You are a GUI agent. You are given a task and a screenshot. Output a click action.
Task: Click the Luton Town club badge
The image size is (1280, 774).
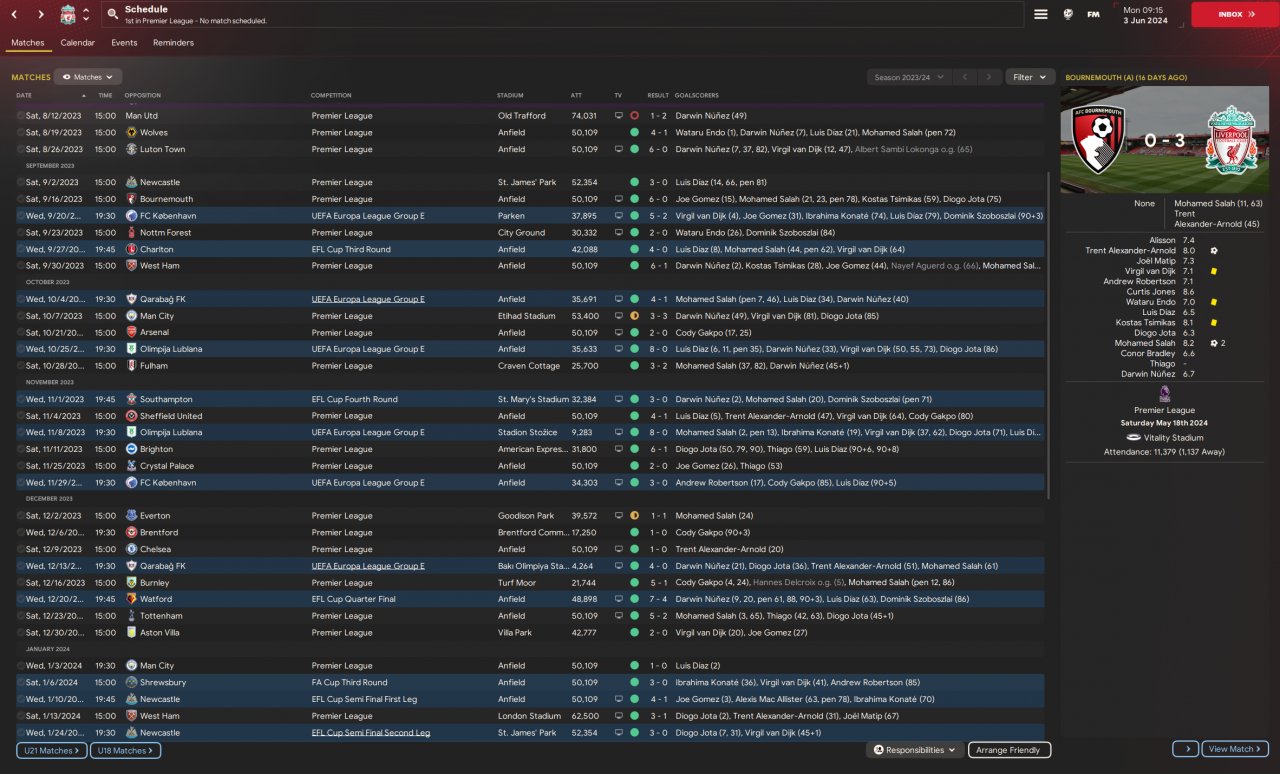(132, 149)
